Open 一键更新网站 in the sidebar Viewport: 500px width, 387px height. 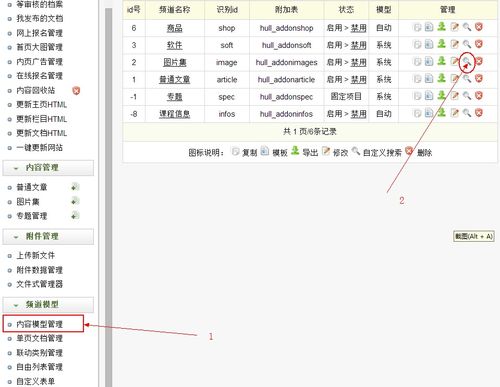tap(40, 148)
